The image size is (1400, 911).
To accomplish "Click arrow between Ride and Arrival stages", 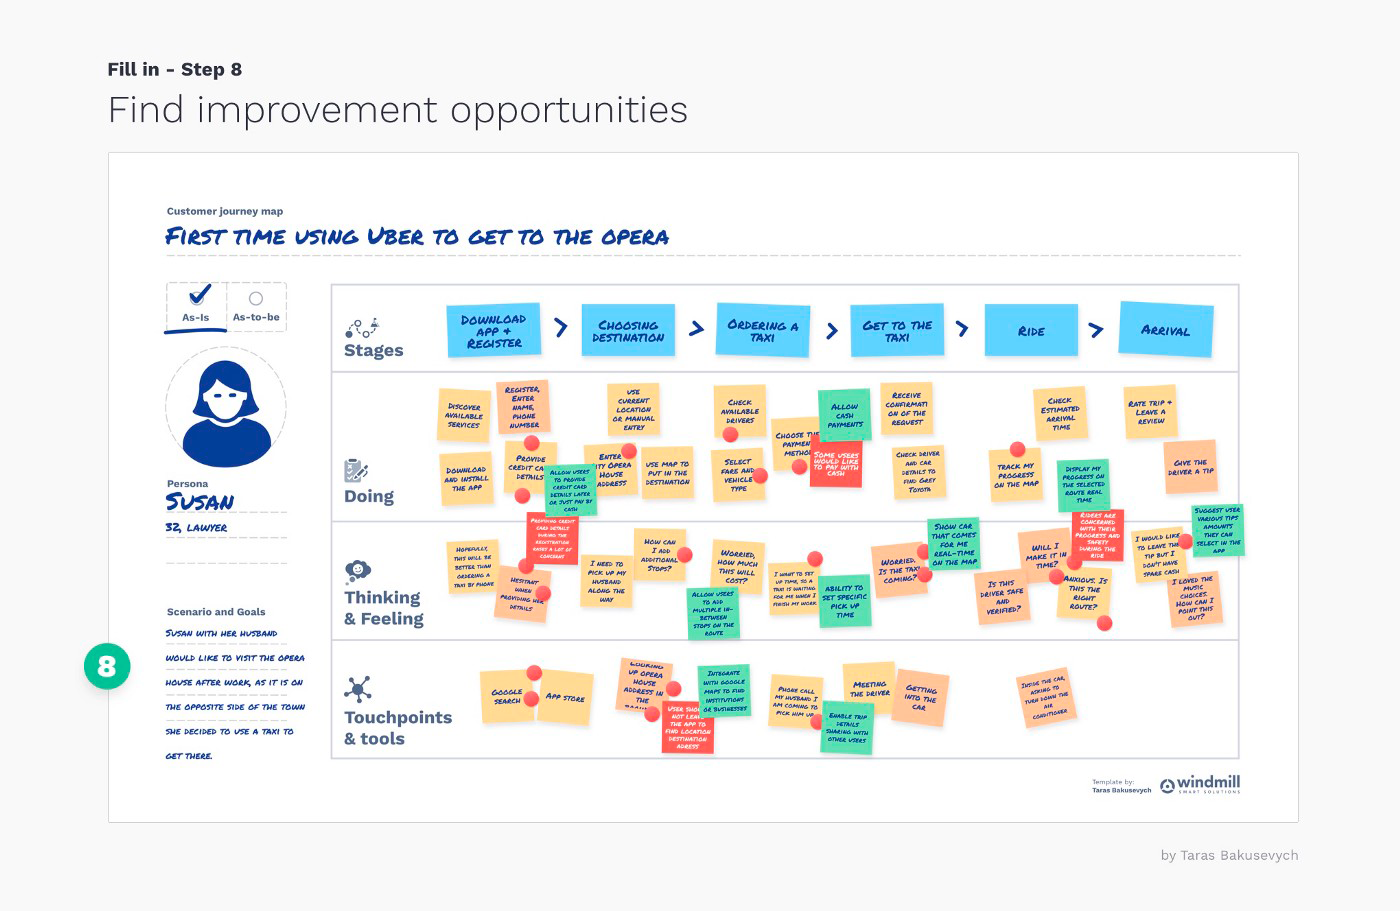I will (1096, 330).
